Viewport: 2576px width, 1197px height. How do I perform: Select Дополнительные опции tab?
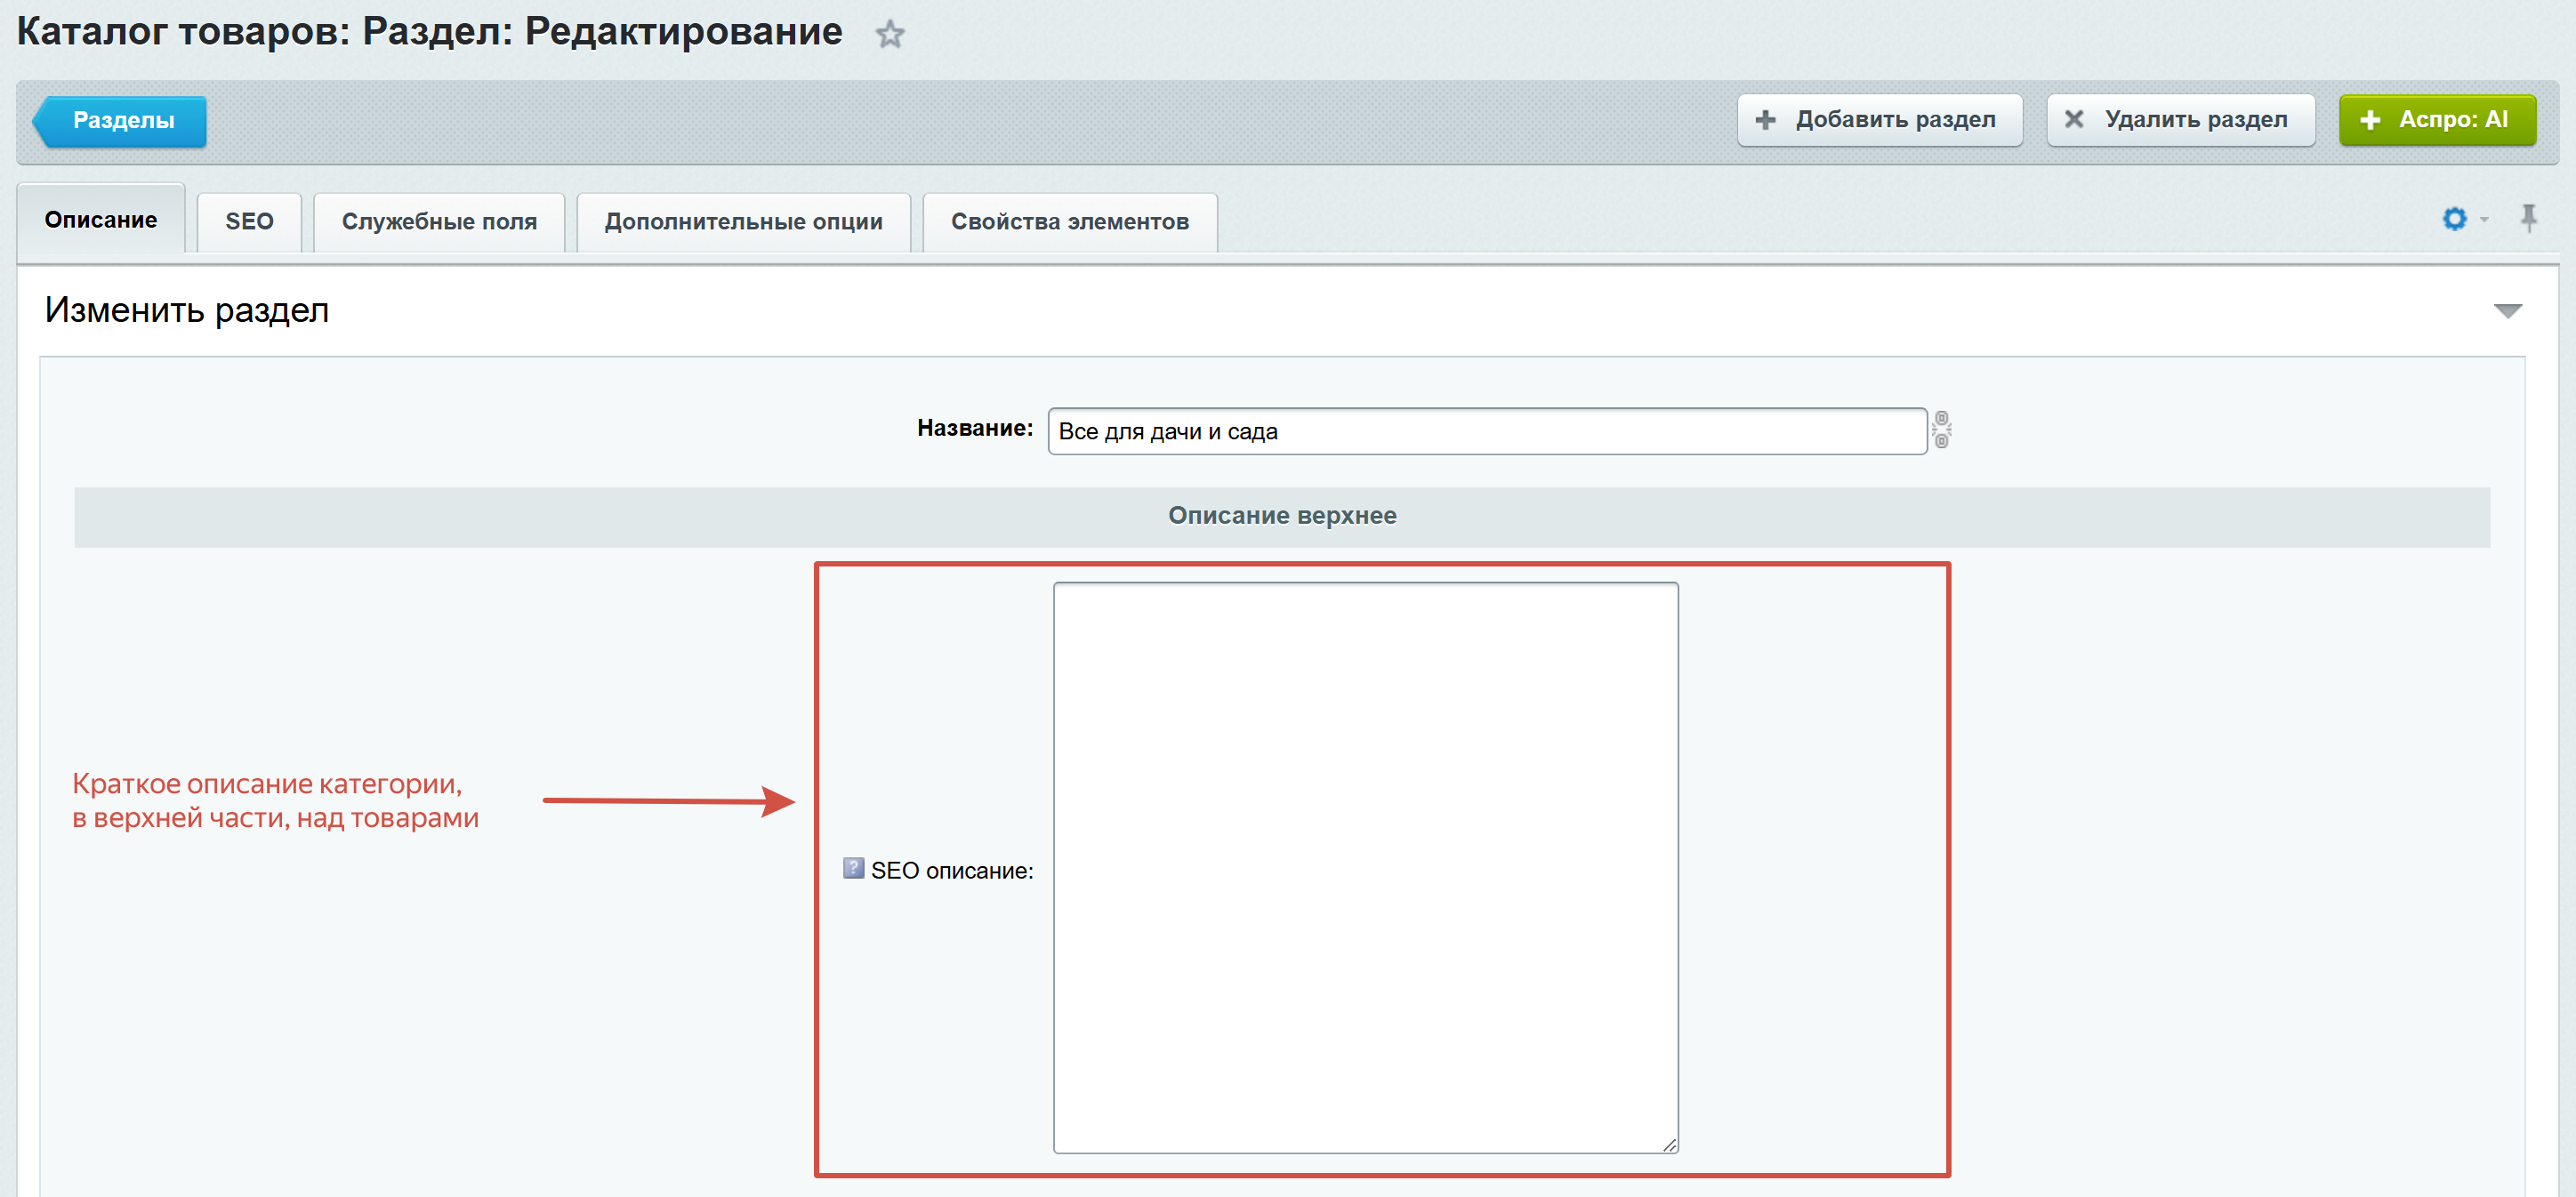[x=743, y=222]
